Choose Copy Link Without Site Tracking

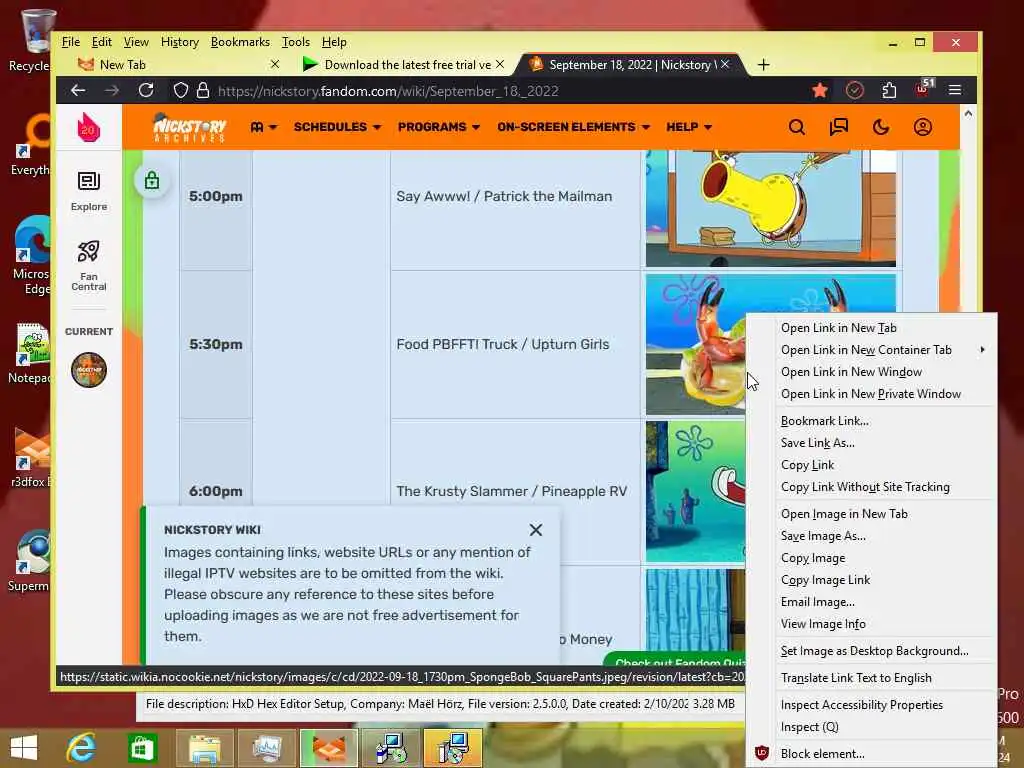click(872, 487)
